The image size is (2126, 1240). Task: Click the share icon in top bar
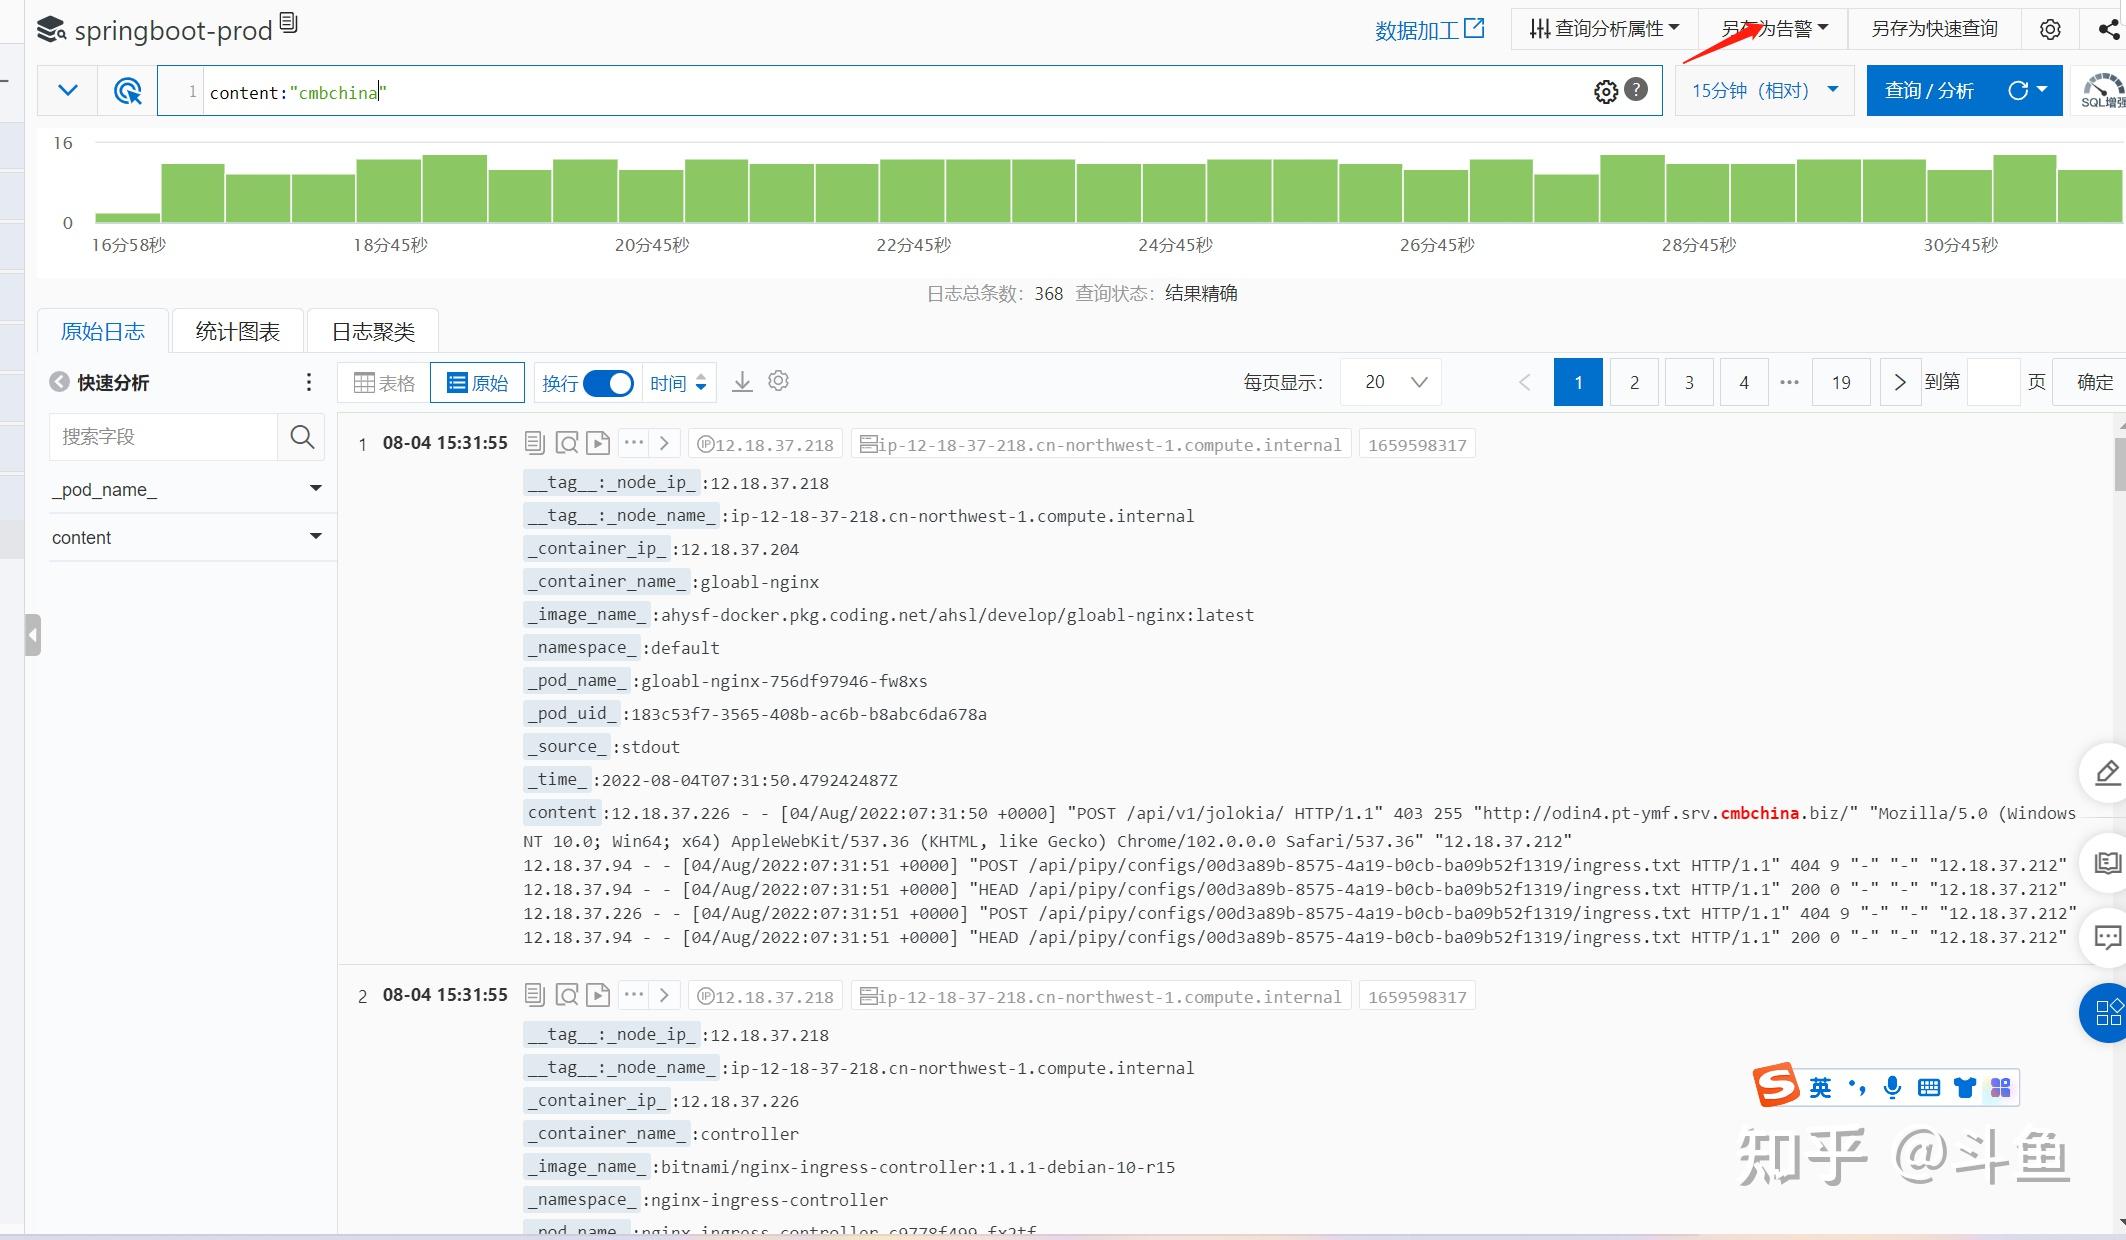coord(2108,29)
